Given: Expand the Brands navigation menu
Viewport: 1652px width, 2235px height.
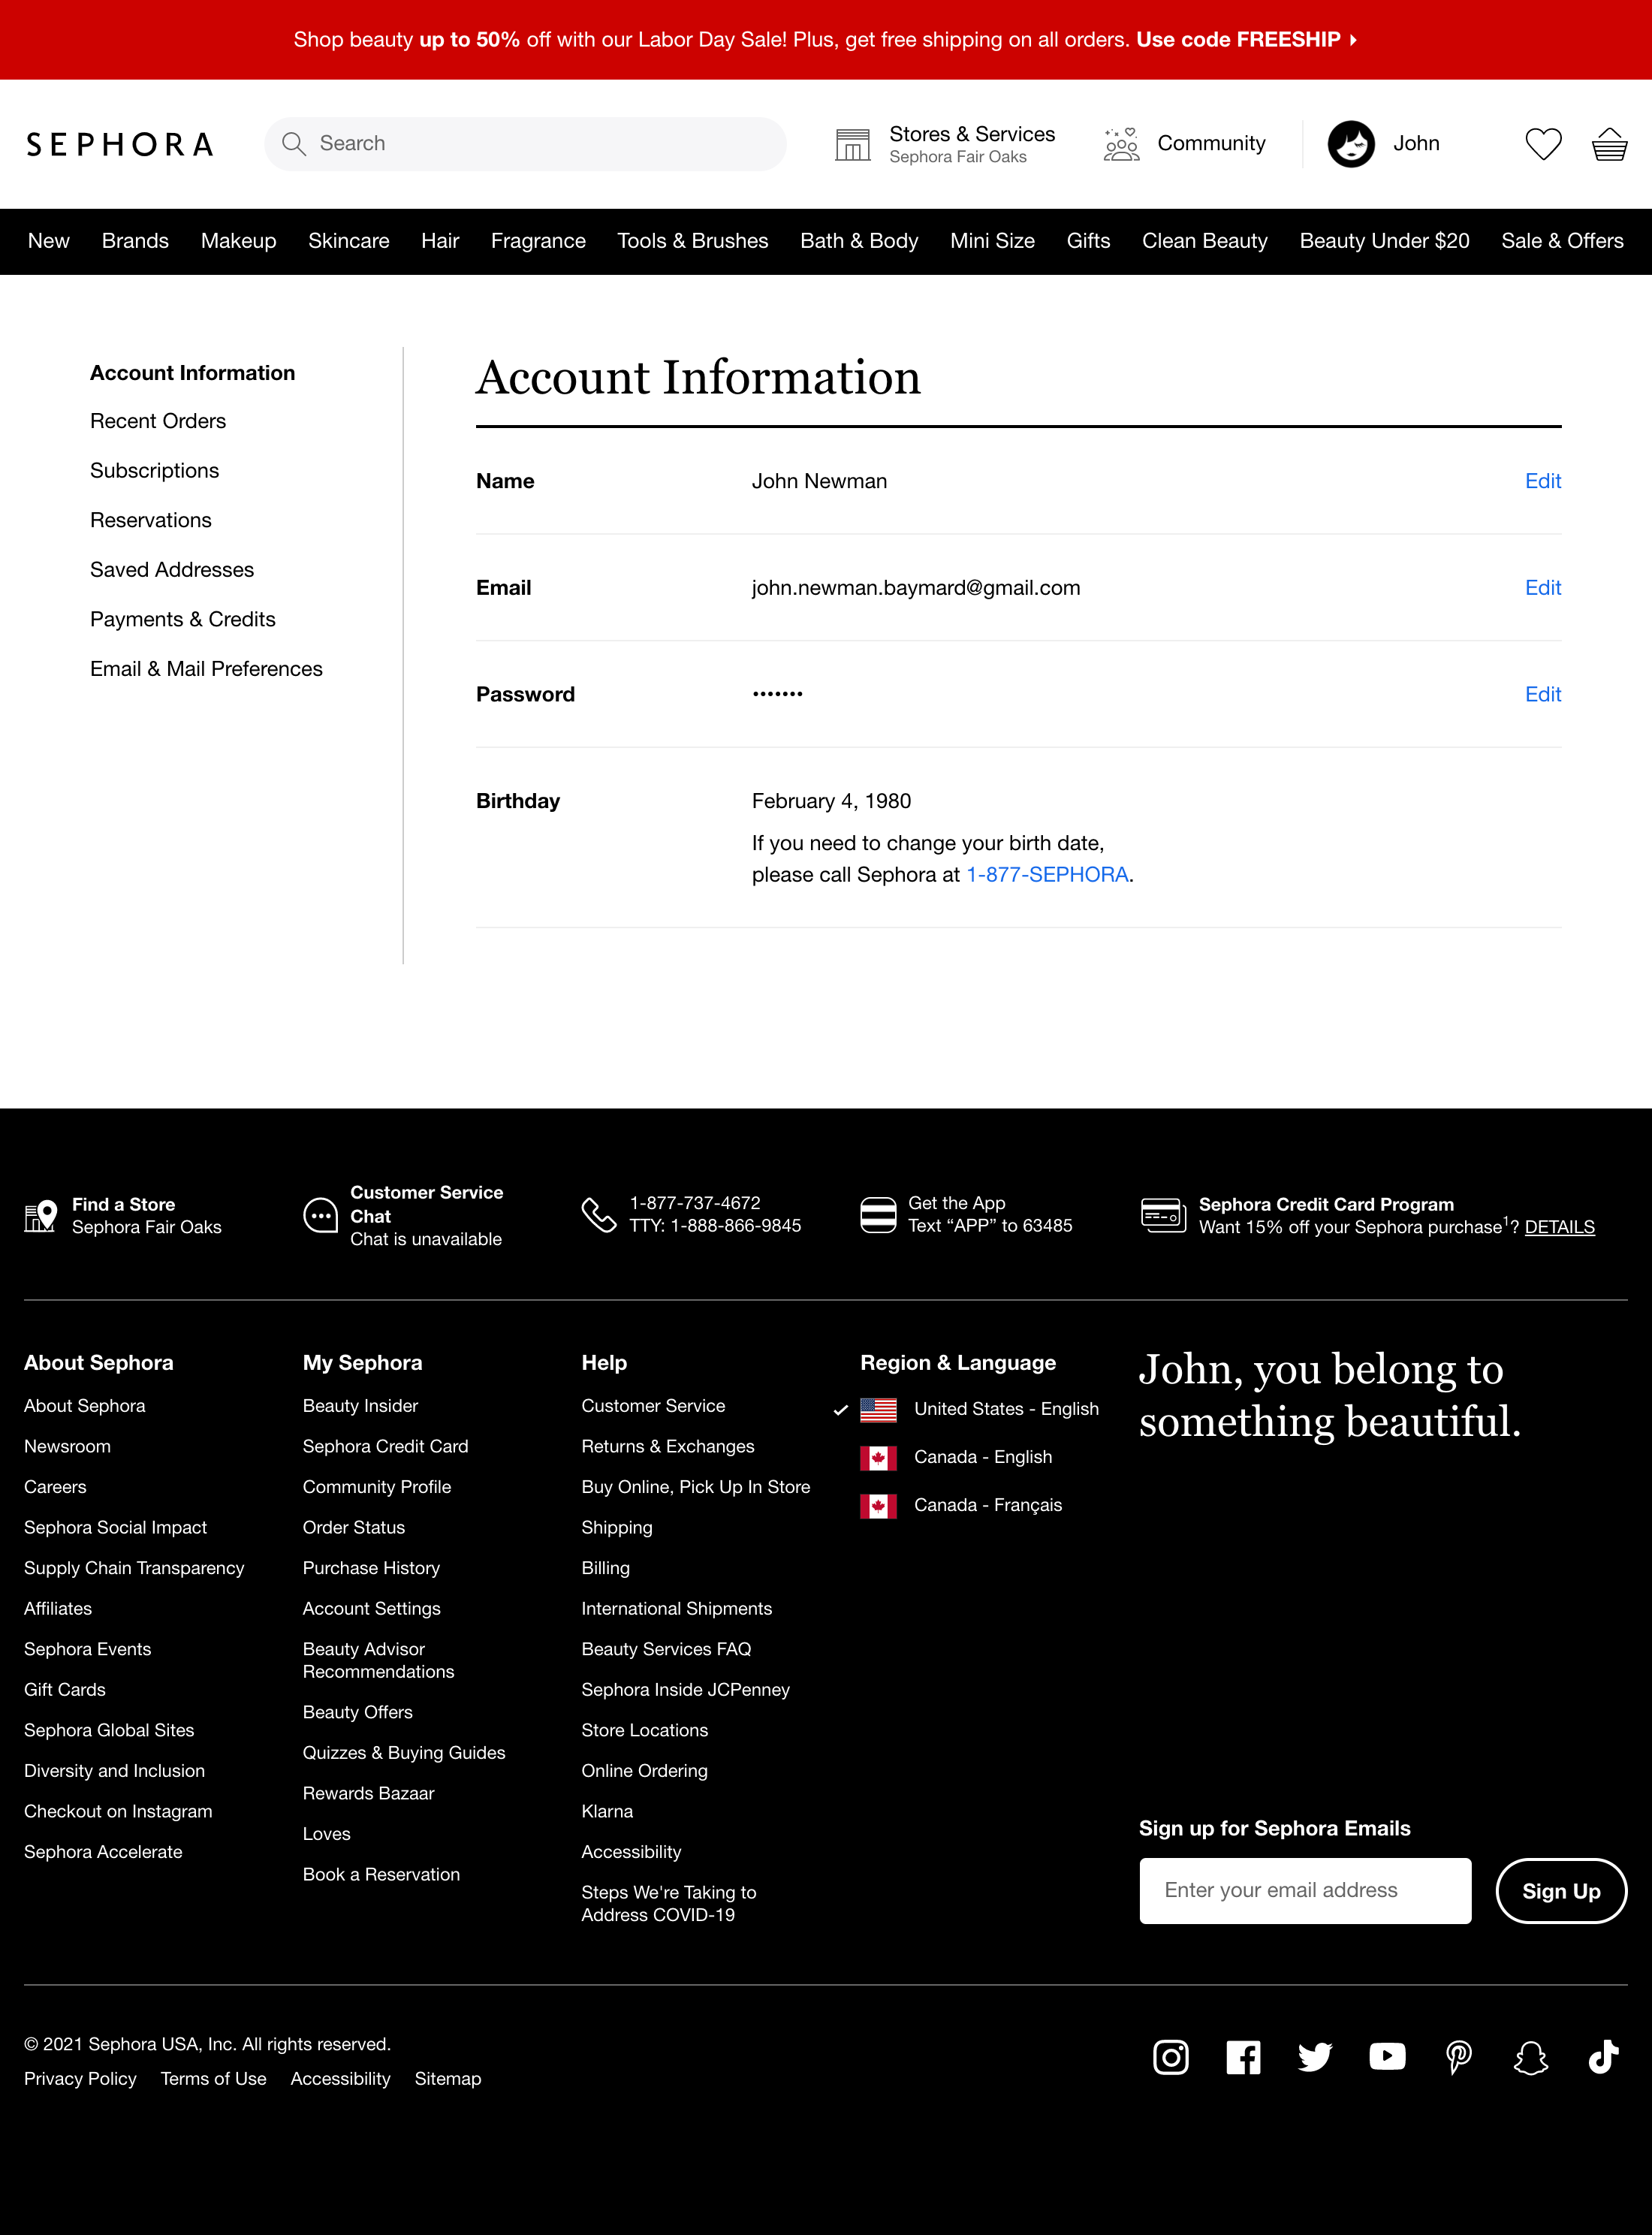Looking at the screenshot, I should [x=135, y=241].
